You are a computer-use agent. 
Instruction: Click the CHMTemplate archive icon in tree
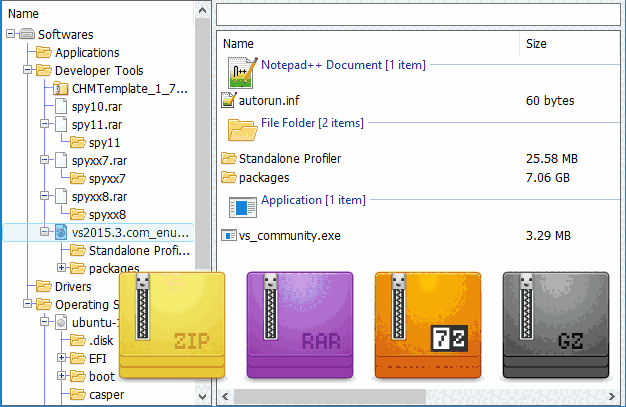(60, 88)
